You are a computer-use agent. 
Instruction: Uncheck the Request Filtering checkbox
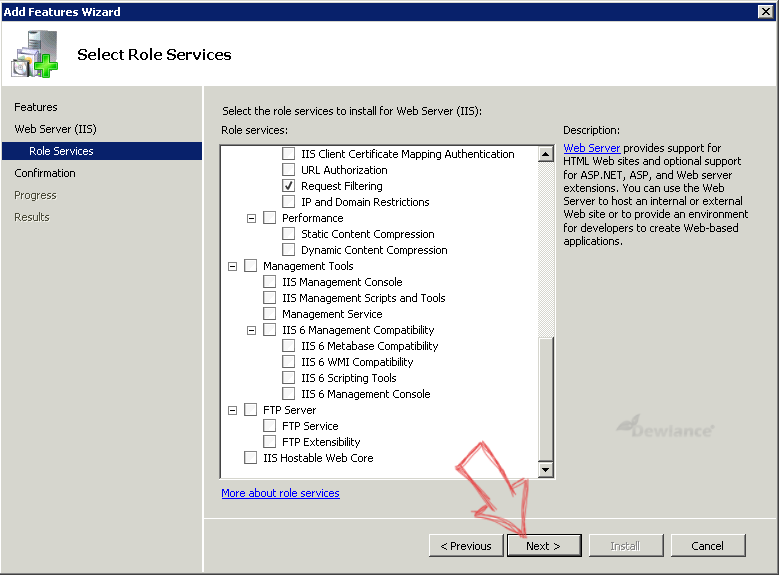pos(288,185)
